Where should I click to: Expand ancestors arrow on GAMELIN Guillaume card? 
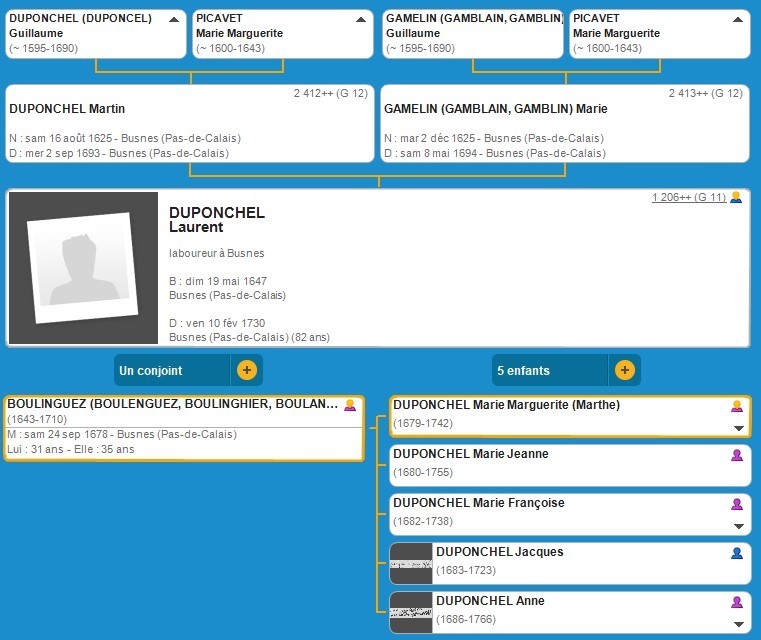pyautogui.click(x=550, y=19)
